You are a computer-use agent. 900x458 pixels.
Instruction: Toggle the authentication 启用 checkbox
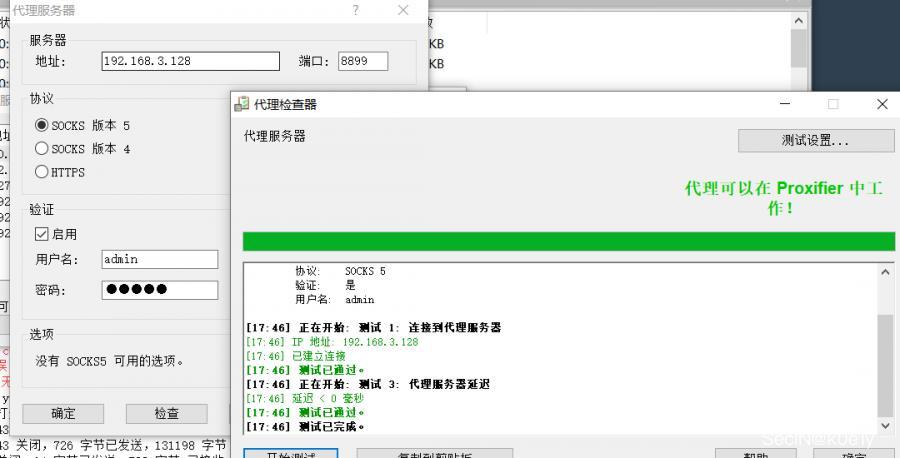point(42,234)
